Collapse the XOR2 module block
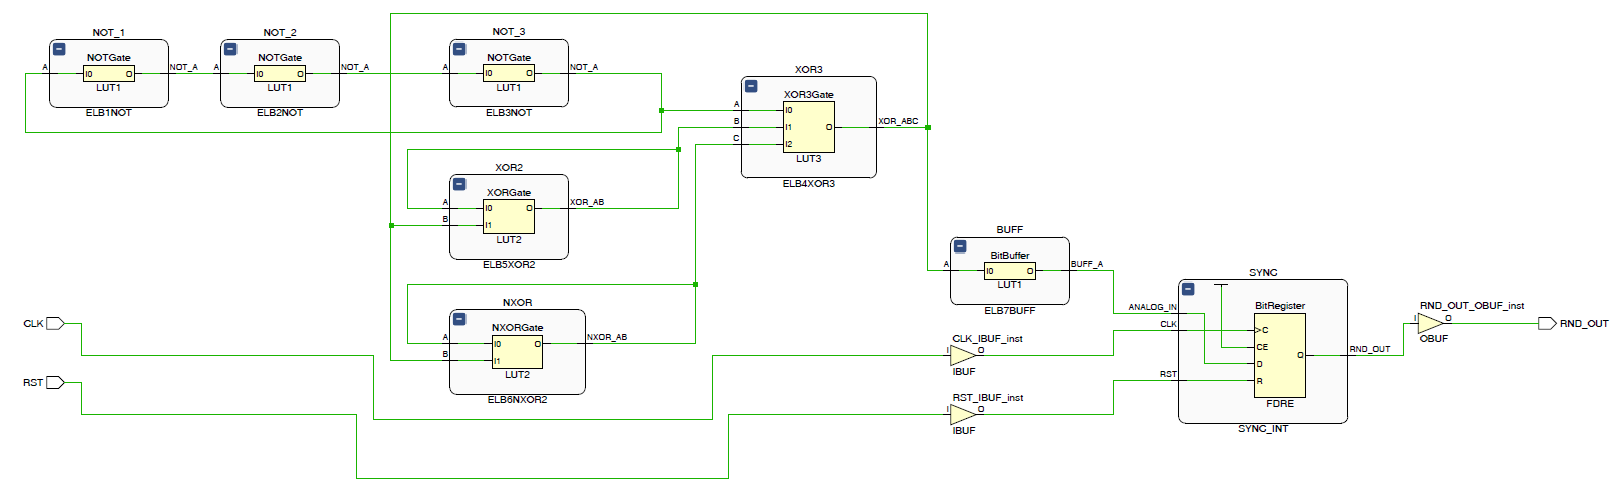Viewport: 1617px width, 490px height. (x=459, y=184)
